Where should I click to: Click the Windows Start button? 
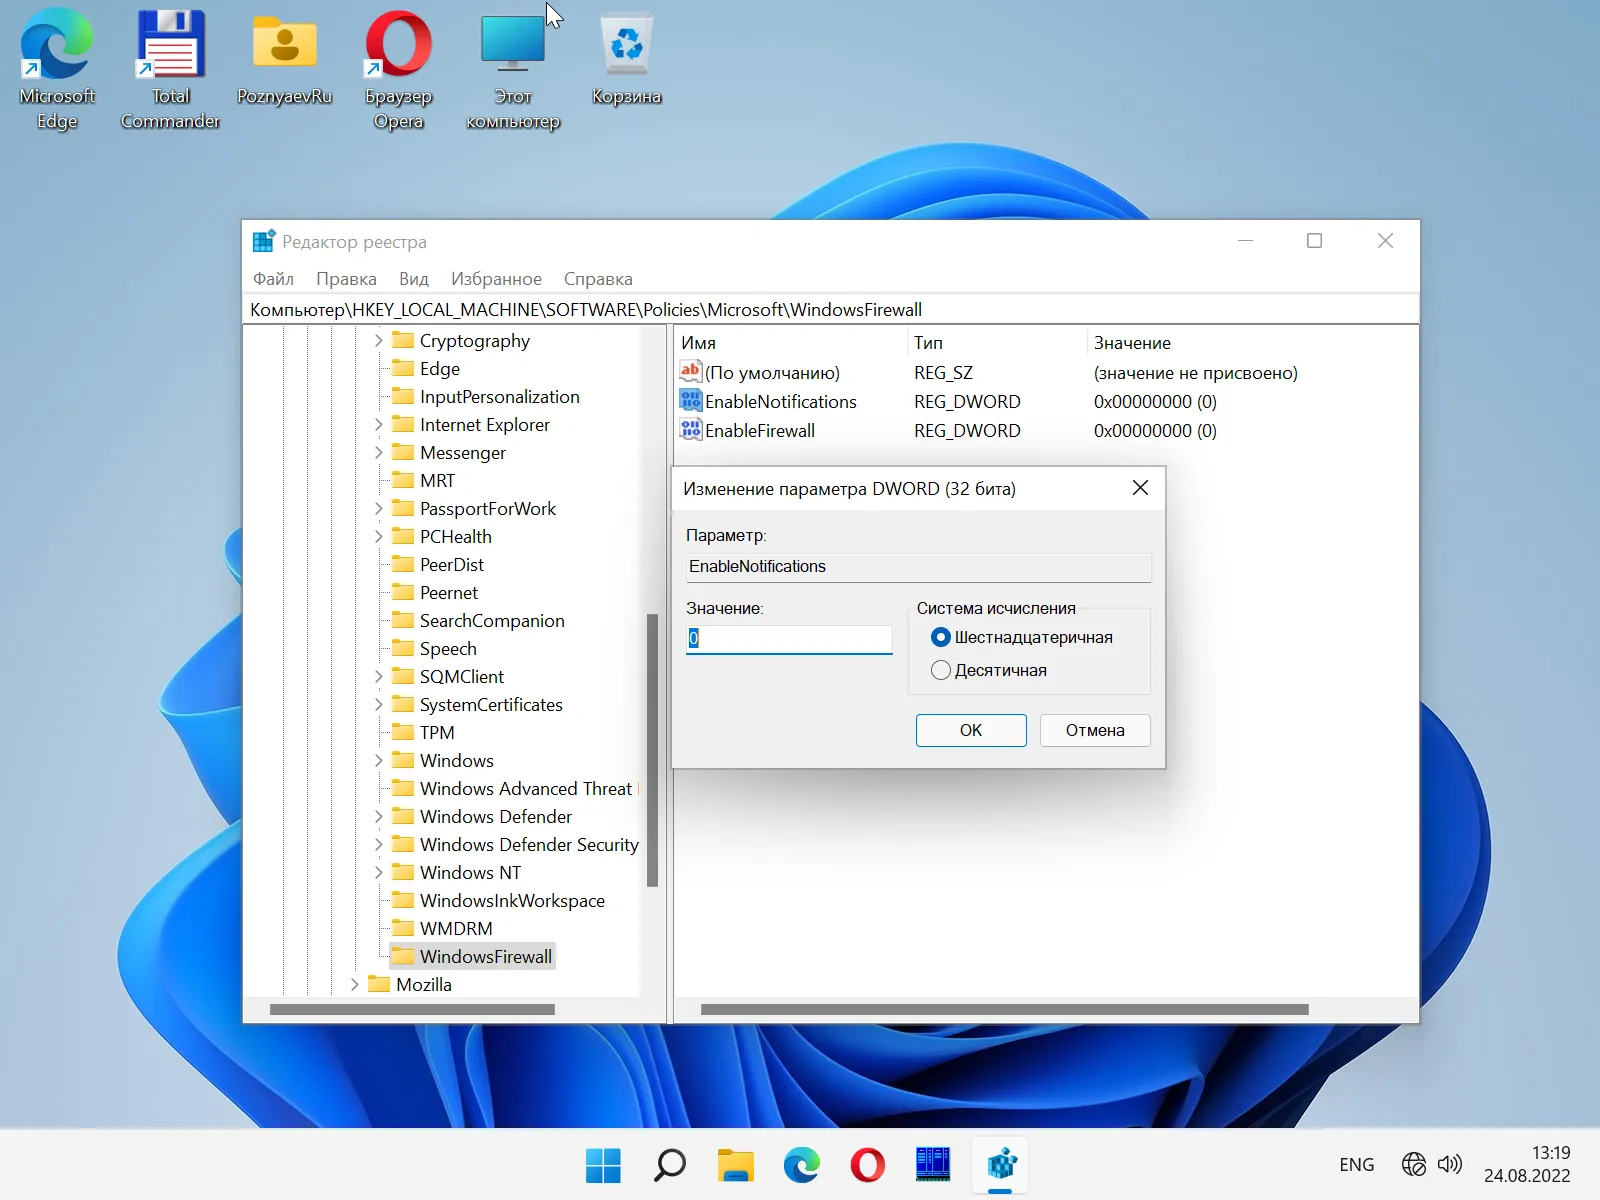point(603,1165)
